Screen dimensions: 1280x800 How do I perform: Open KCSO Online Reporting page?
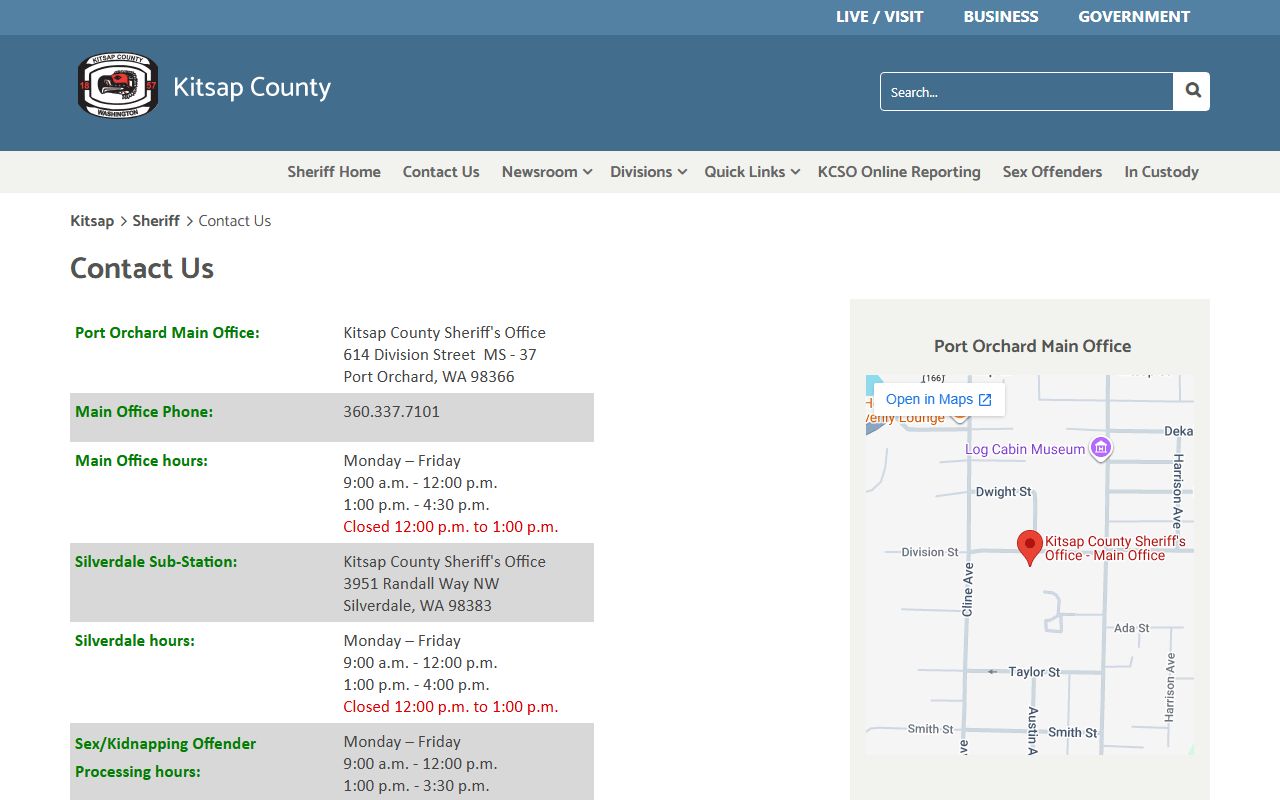coord(899,172)
